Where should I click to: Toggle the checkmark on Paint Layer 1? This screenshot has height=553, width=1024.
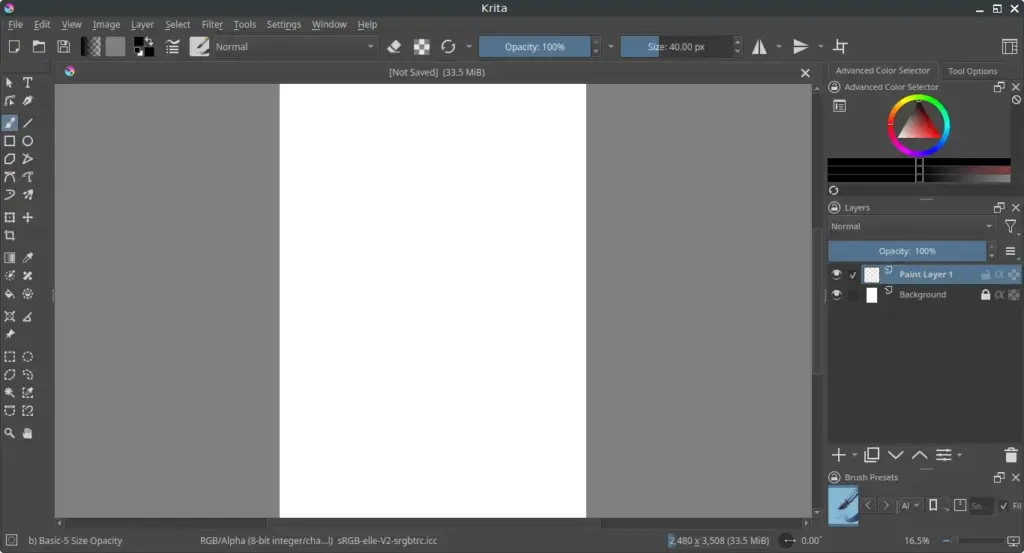click(853, 275)
